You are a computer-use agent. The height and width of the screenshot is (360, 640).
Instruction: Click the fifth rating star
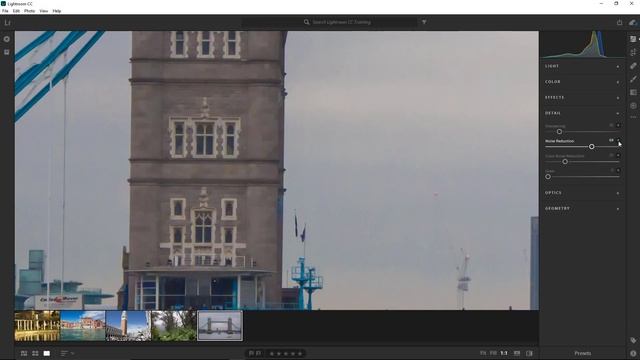pos(300,353)
